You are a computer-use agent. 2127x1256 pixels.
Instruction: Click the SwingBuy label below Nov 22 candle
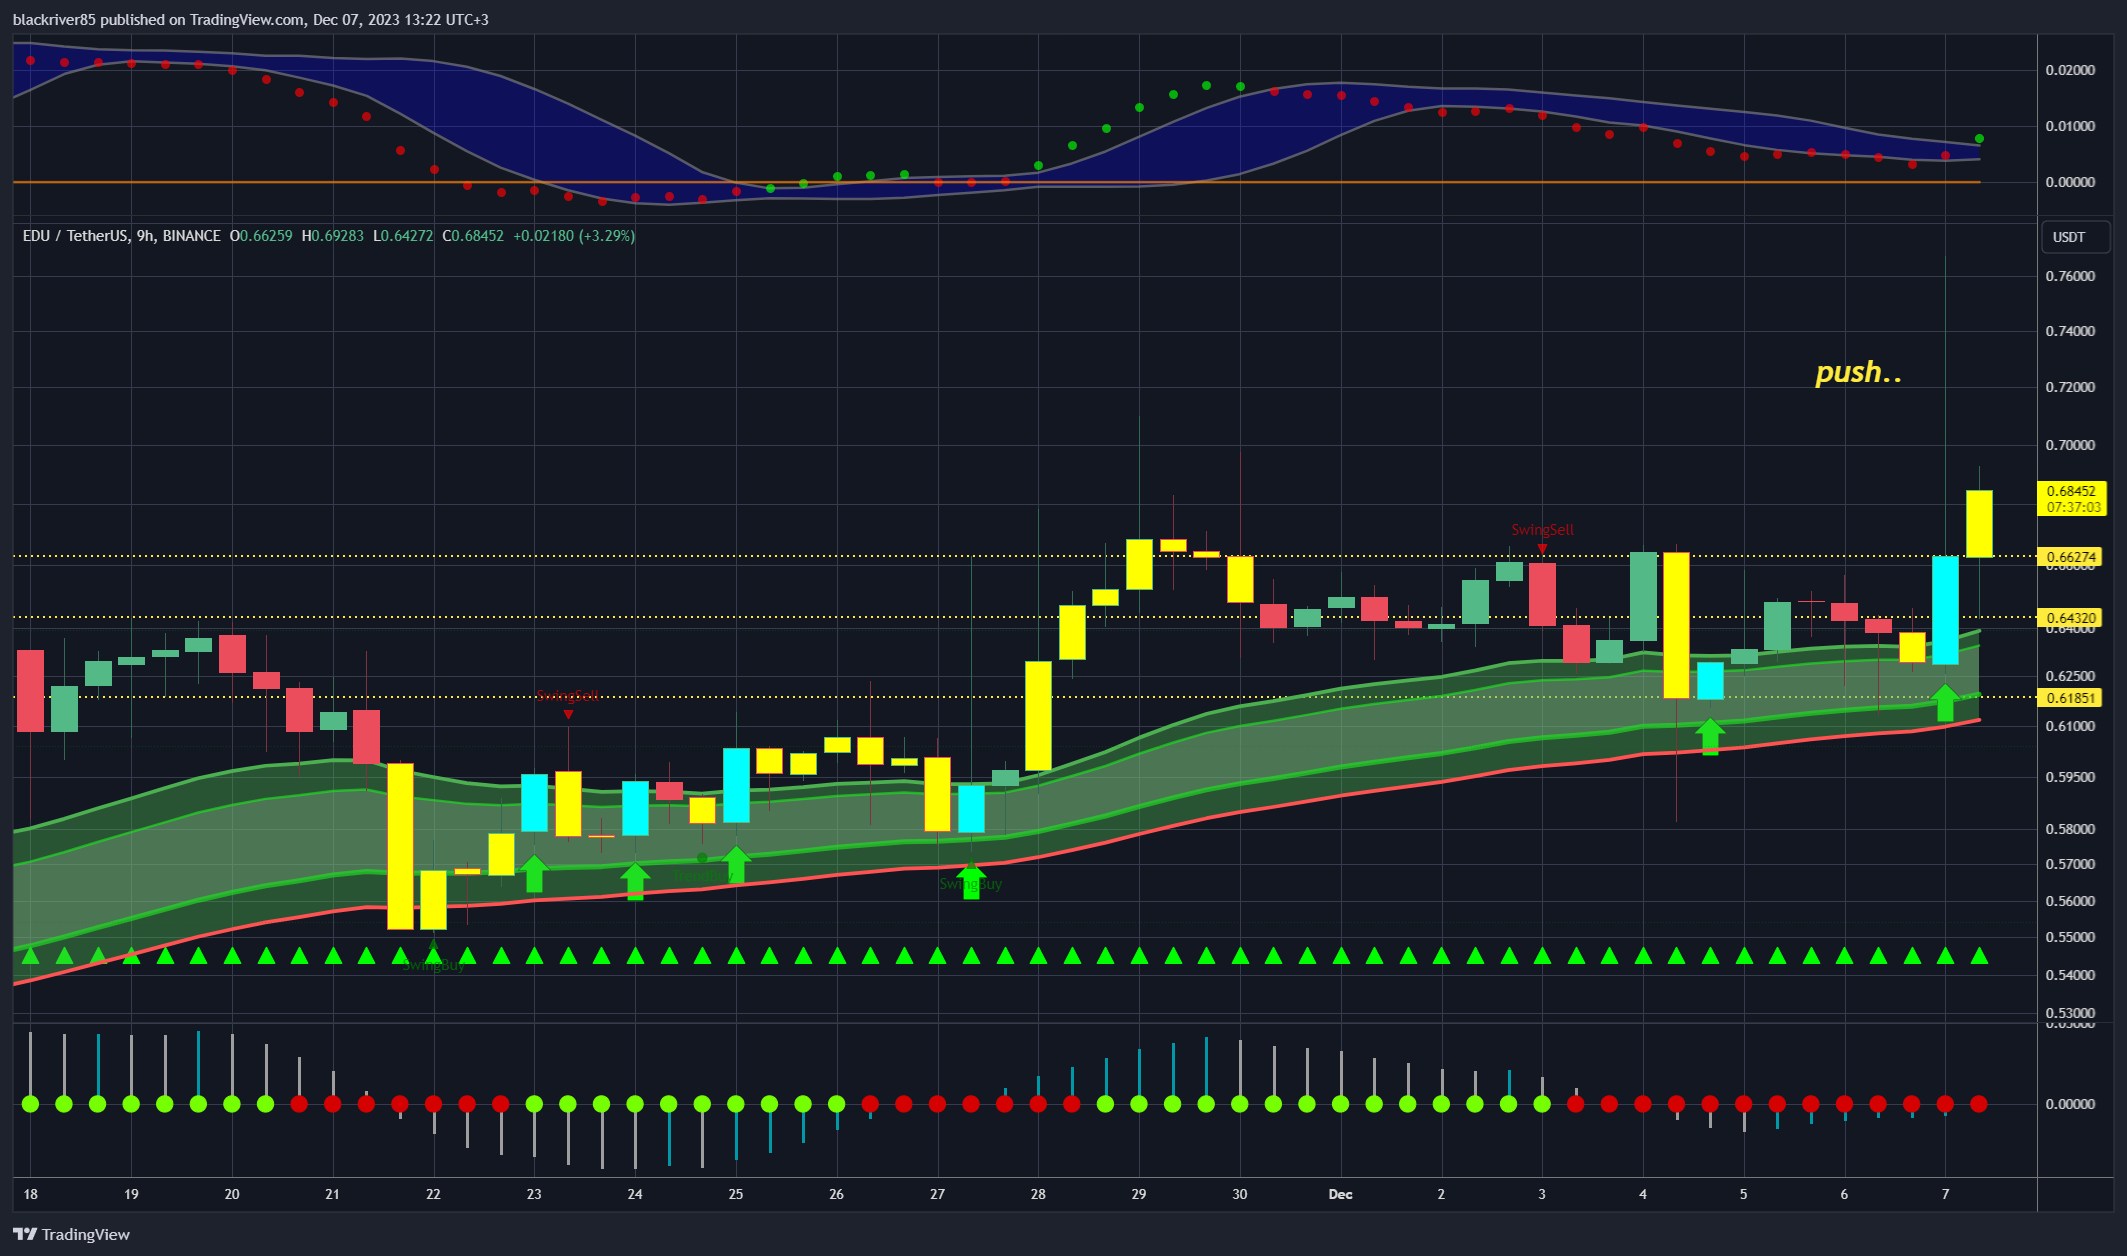[x=433, y=965]
